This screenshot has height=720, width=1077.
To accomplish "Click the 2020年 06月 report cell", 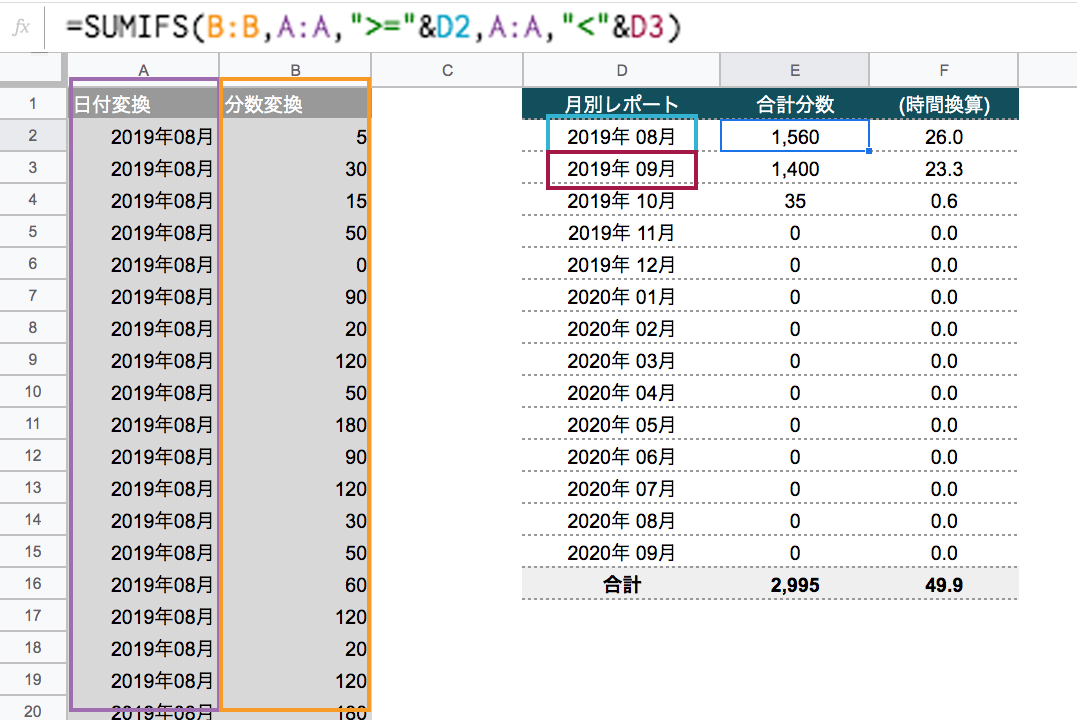I will click(x=622, y=456).
